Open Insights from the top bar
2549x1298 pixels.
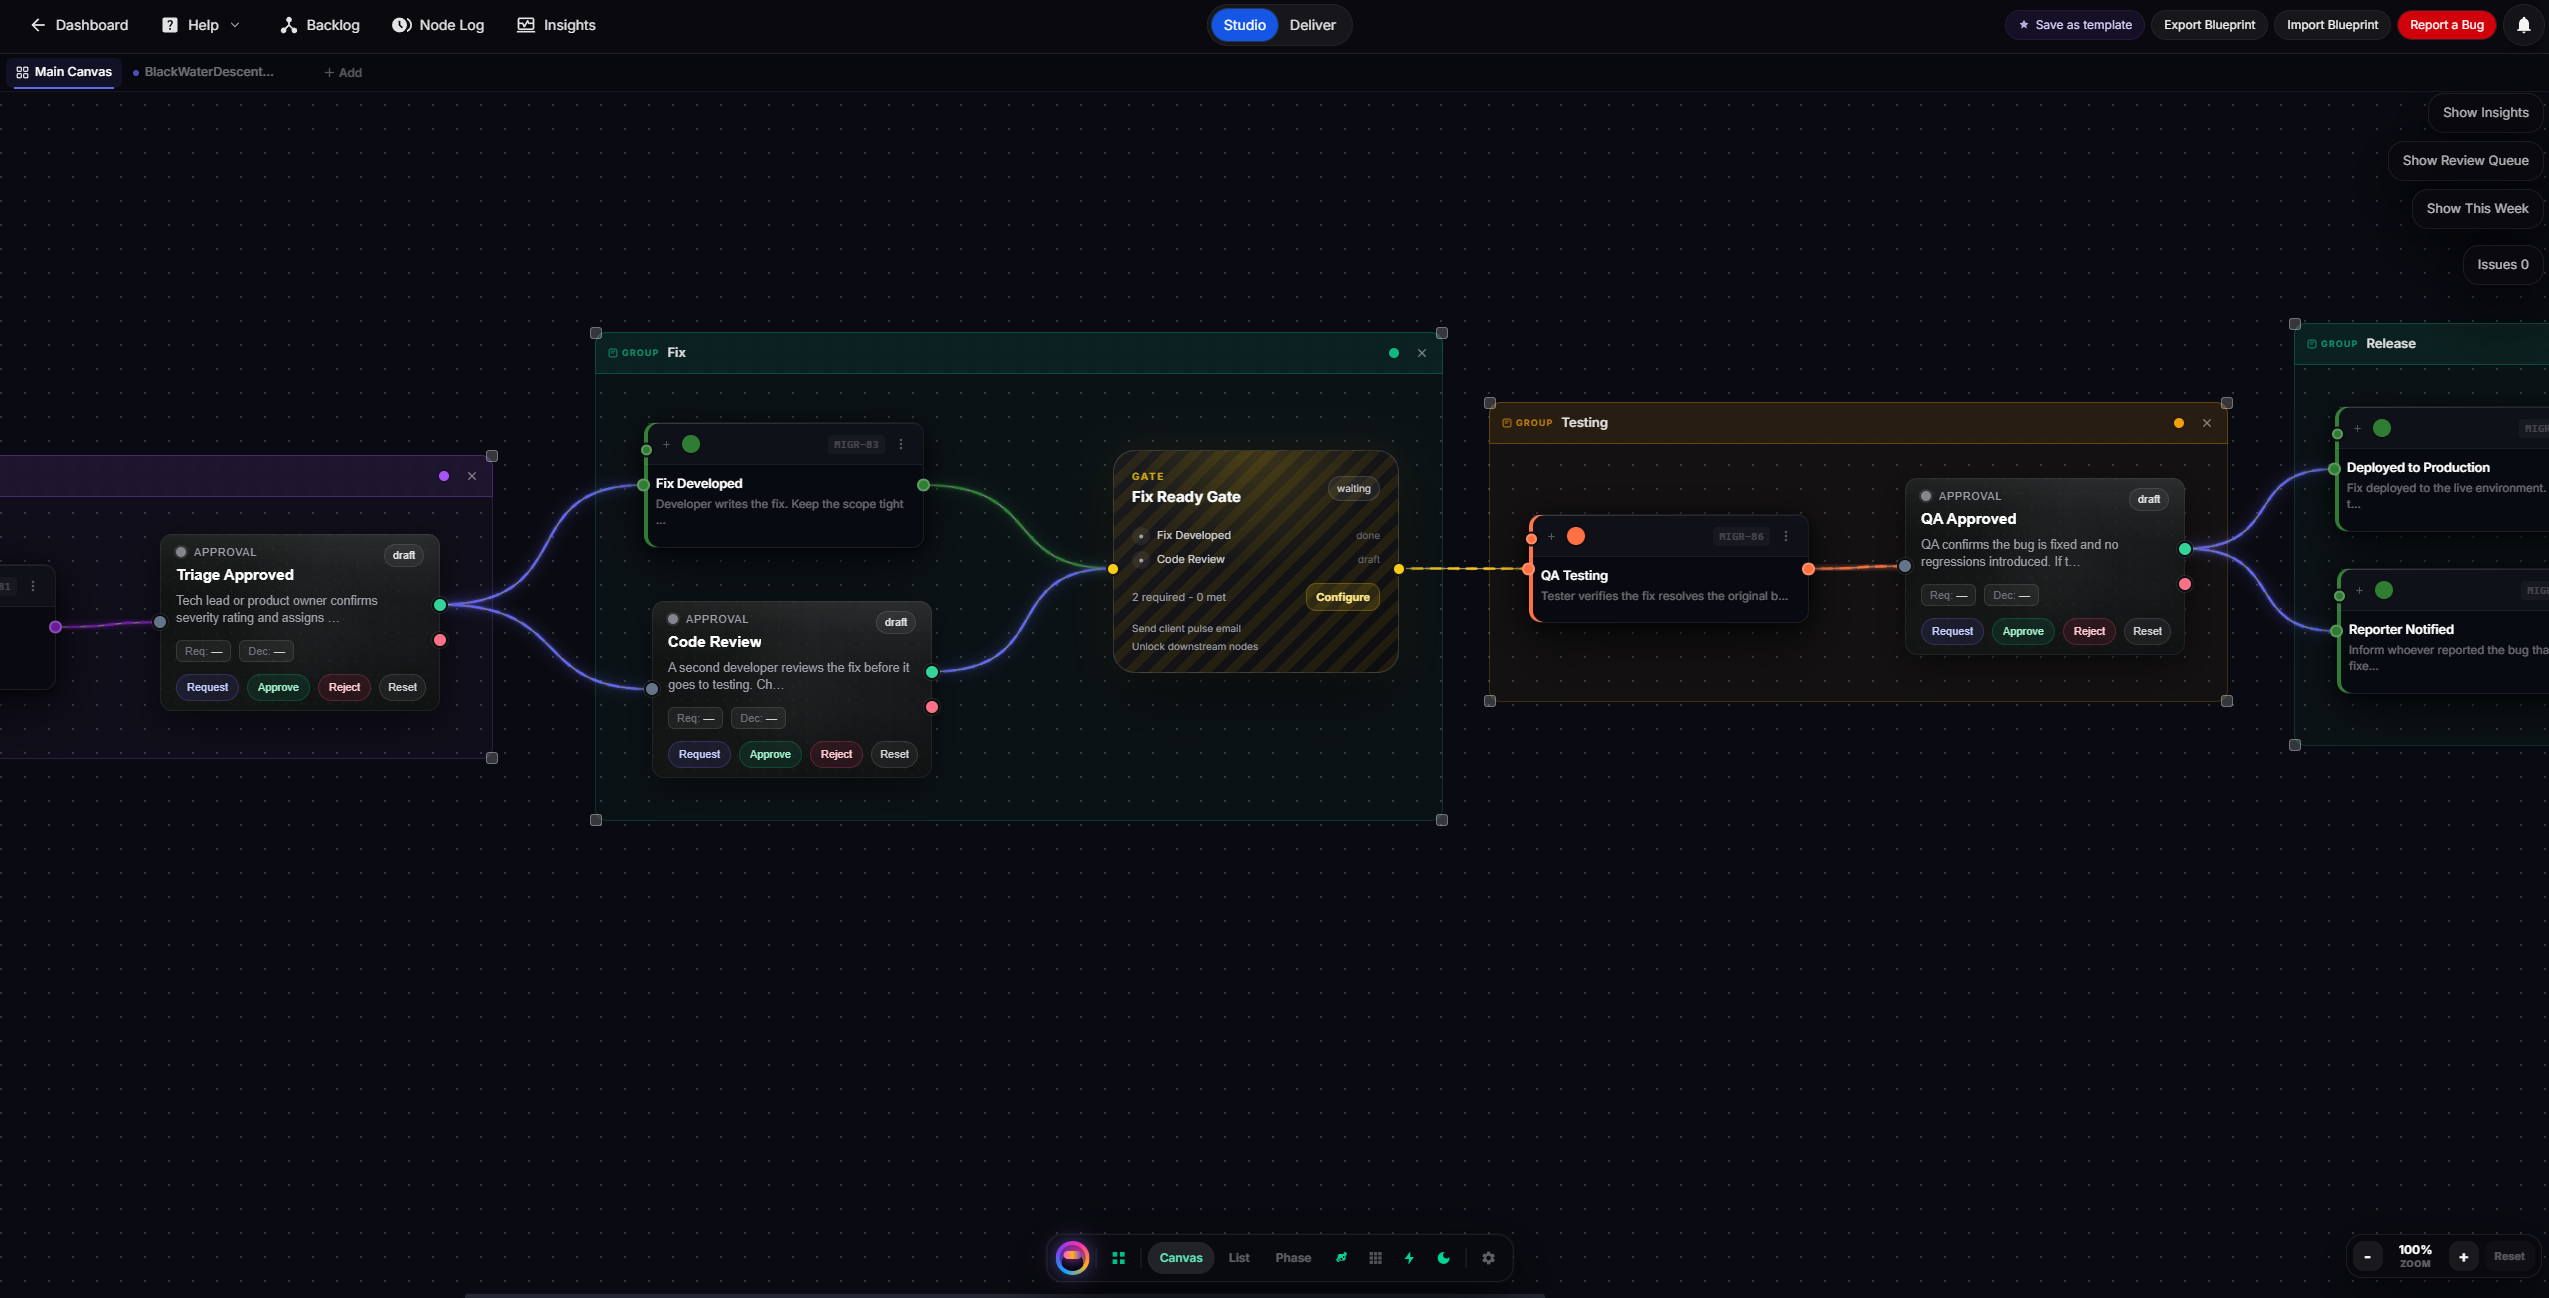pyautogui.click(x=556, y=25)
